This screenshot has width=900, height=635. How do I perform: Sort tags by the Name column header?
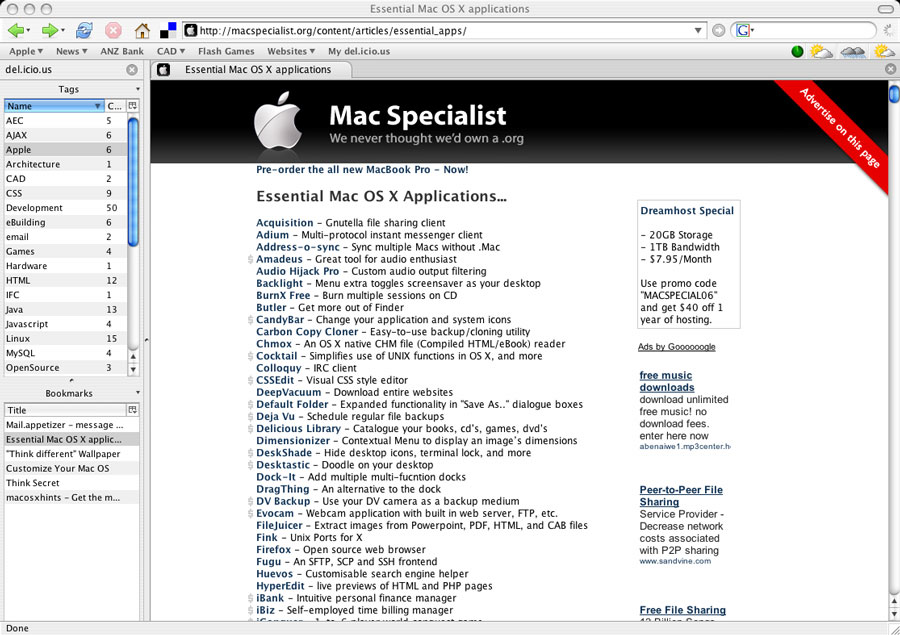(x=54, y=106)
